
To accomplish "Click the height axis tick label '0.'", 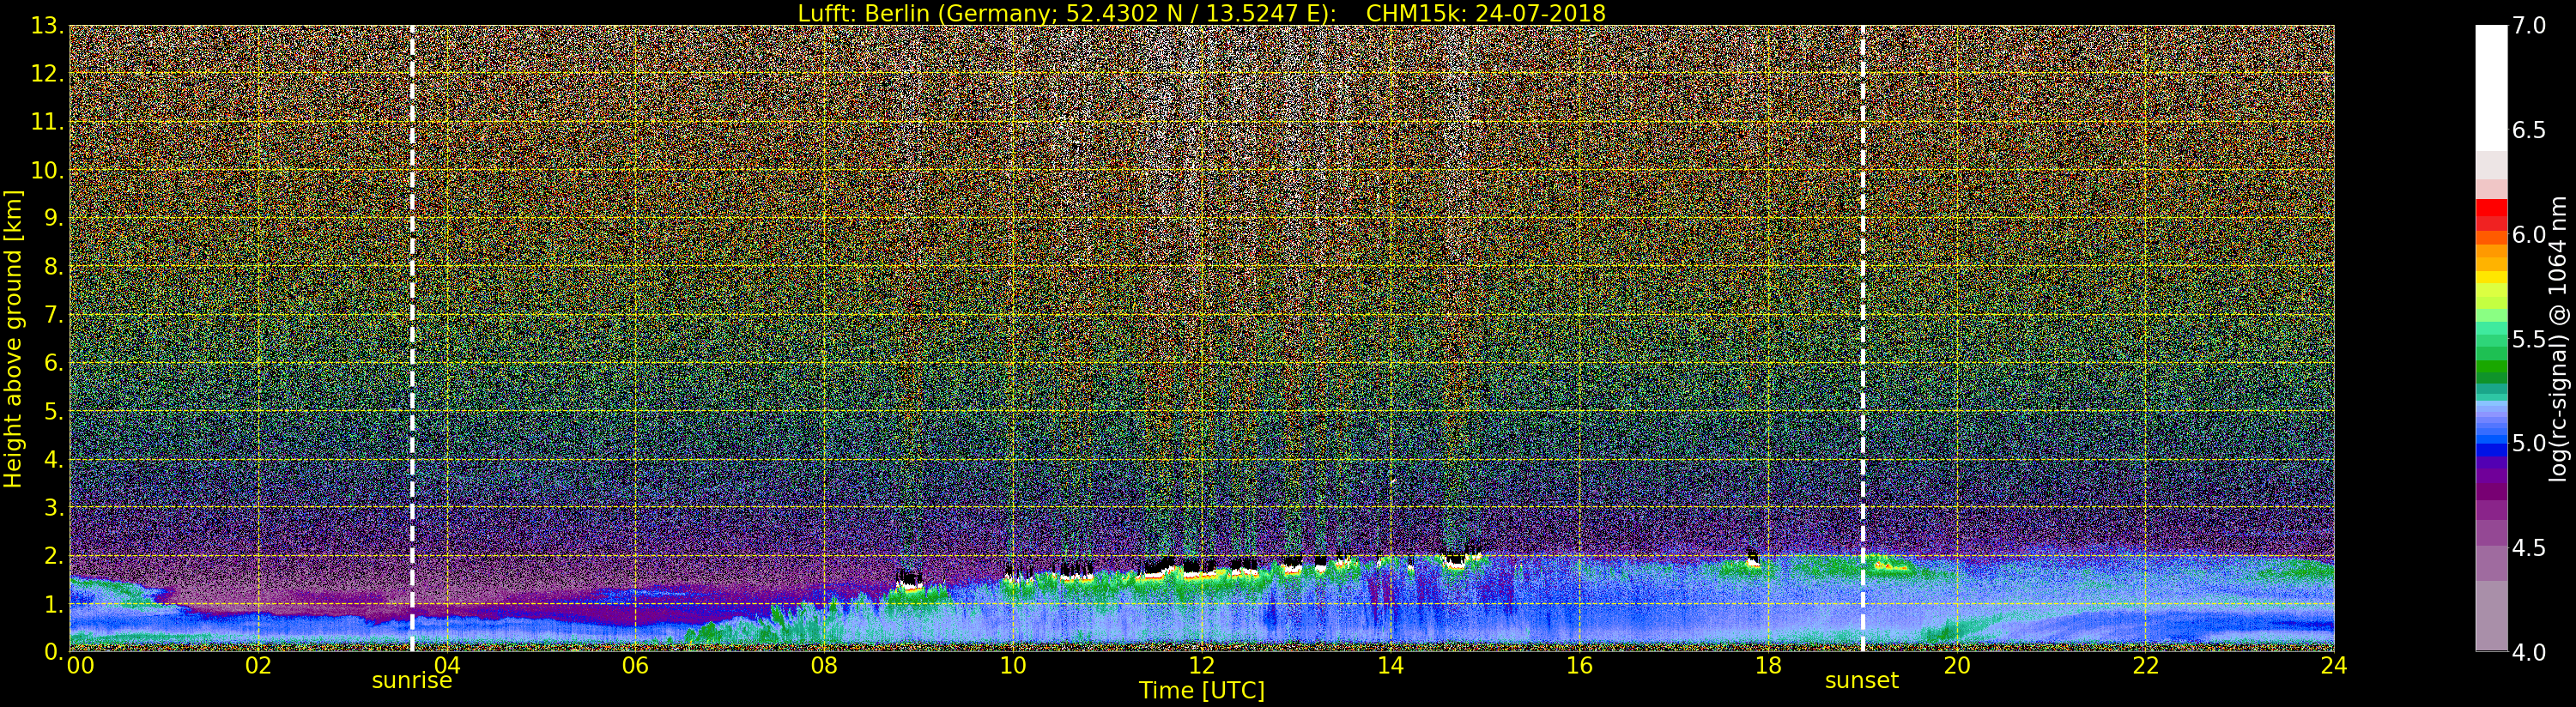I will pyautogui.click(x=54, y=651).
